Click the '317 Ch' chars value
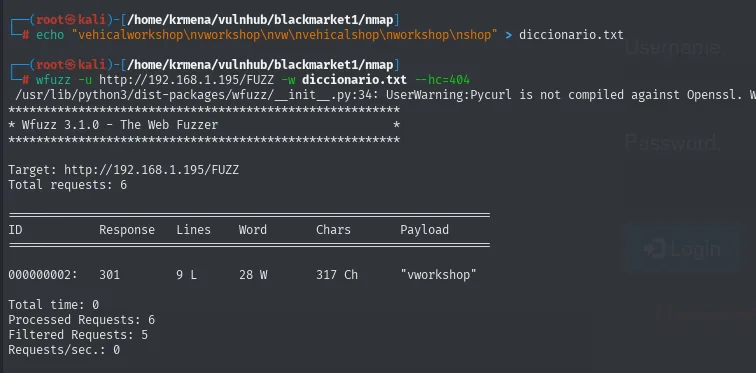Viewport: 756px width, 373px height. (337, 275)
